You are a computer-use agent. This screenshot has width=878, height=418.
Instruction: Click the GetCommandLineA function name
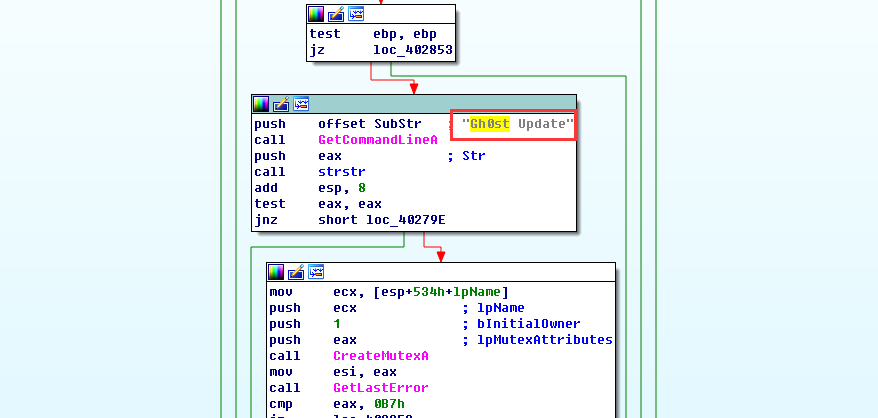(x=378, y=140)
